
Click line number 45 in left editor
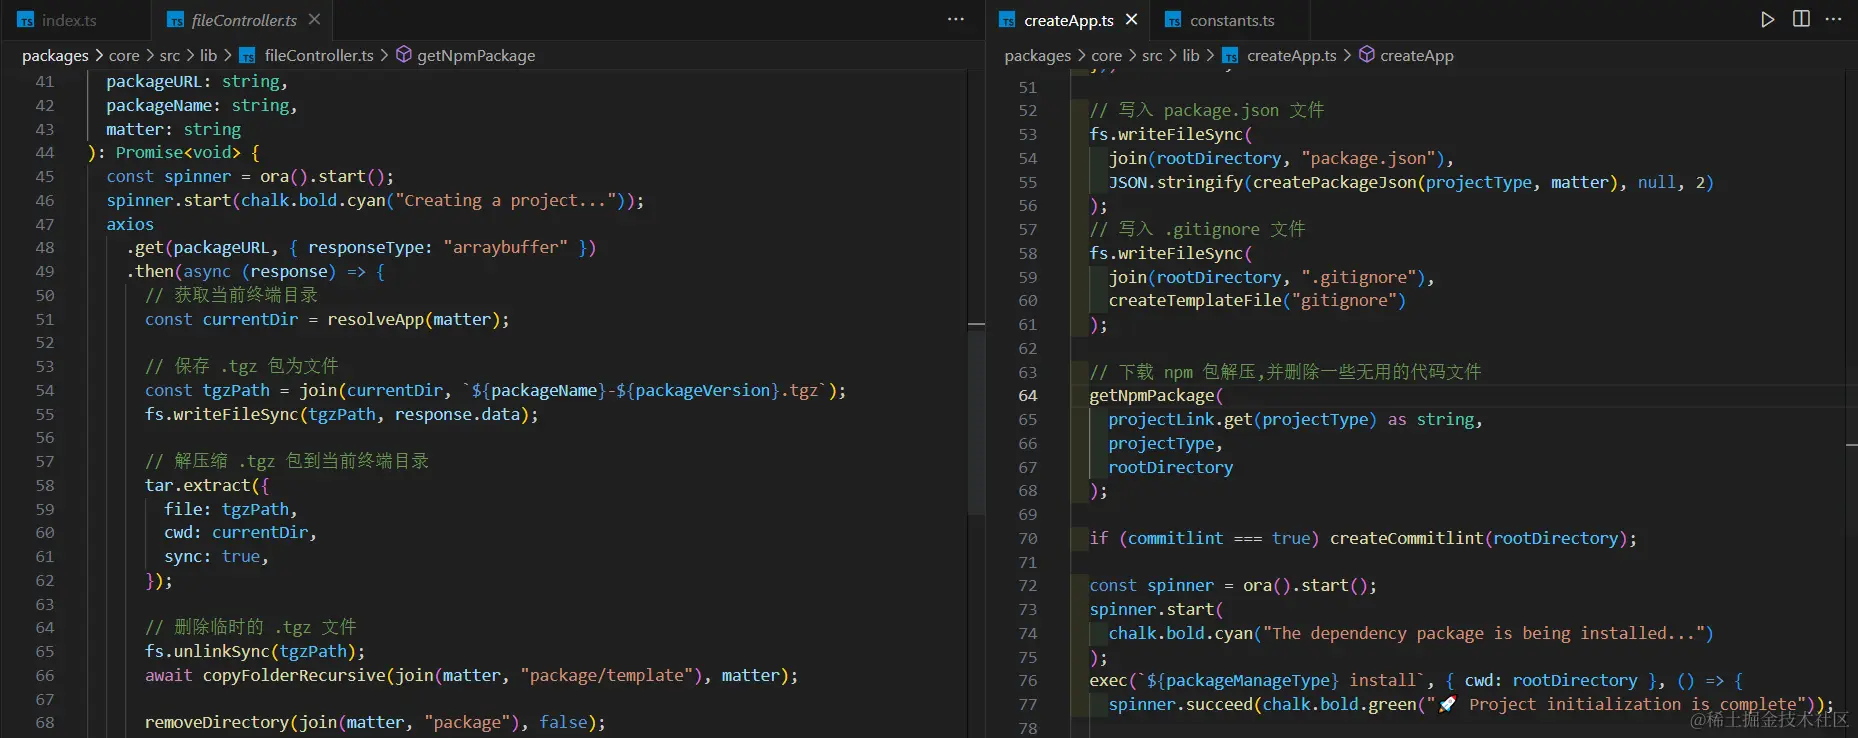45,177
